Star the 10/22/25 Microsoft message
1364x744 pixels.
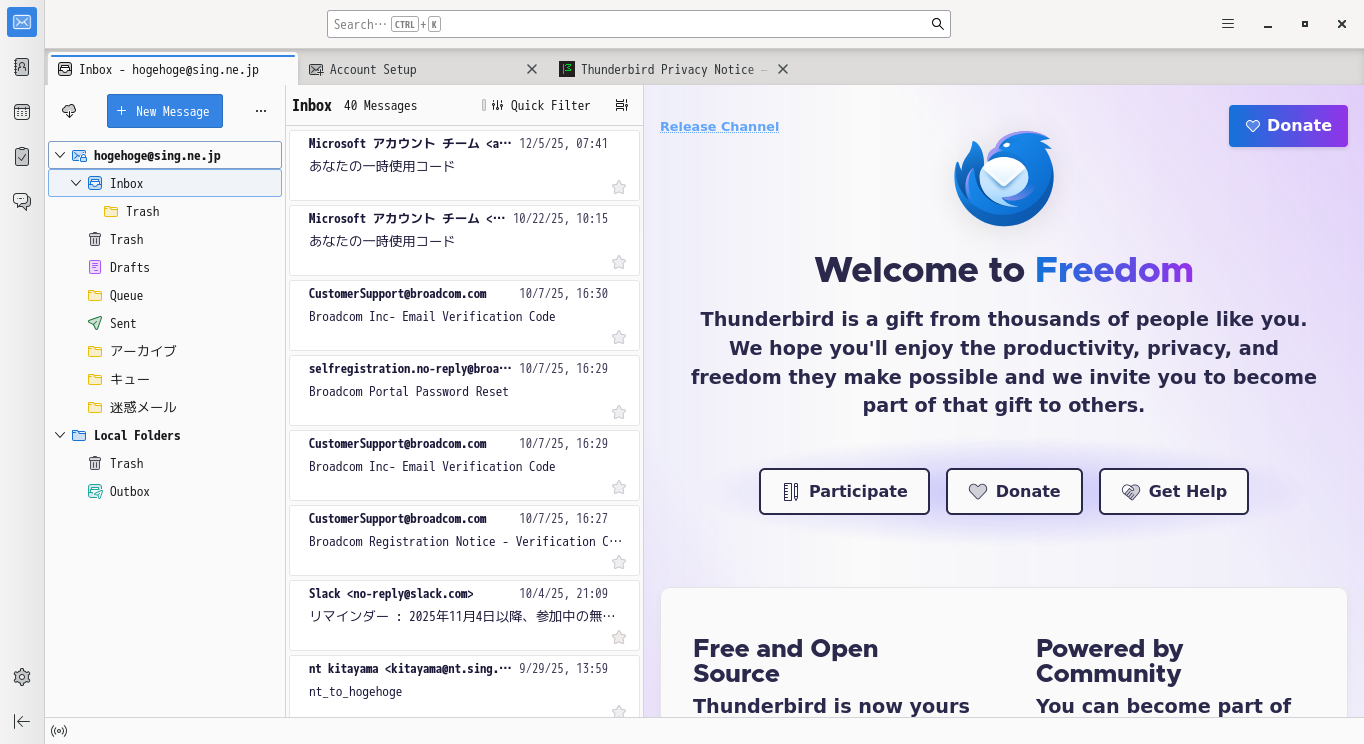[619, 262]
